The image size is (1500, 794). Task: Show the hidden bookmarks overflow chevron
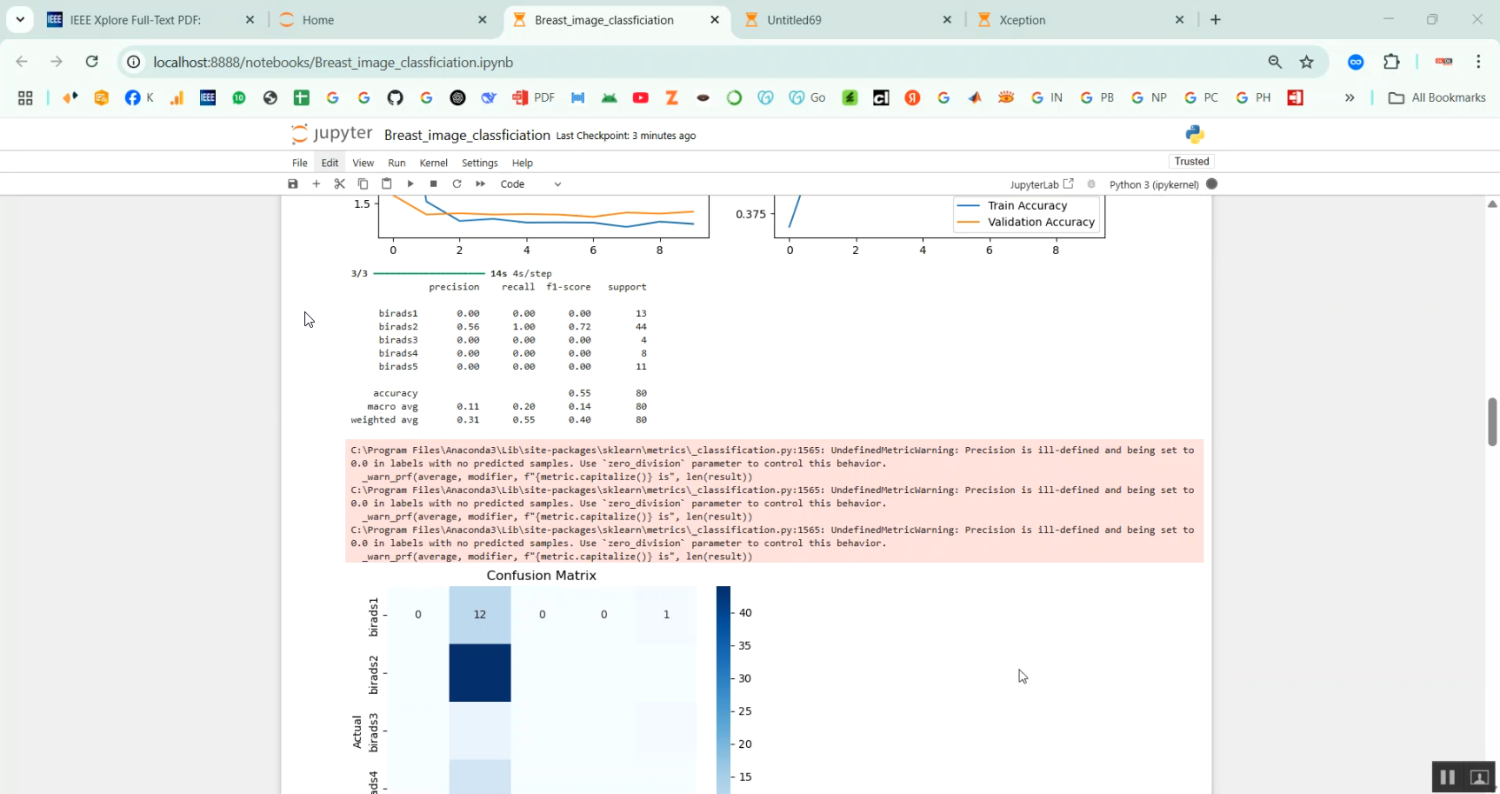(1349, 98)
